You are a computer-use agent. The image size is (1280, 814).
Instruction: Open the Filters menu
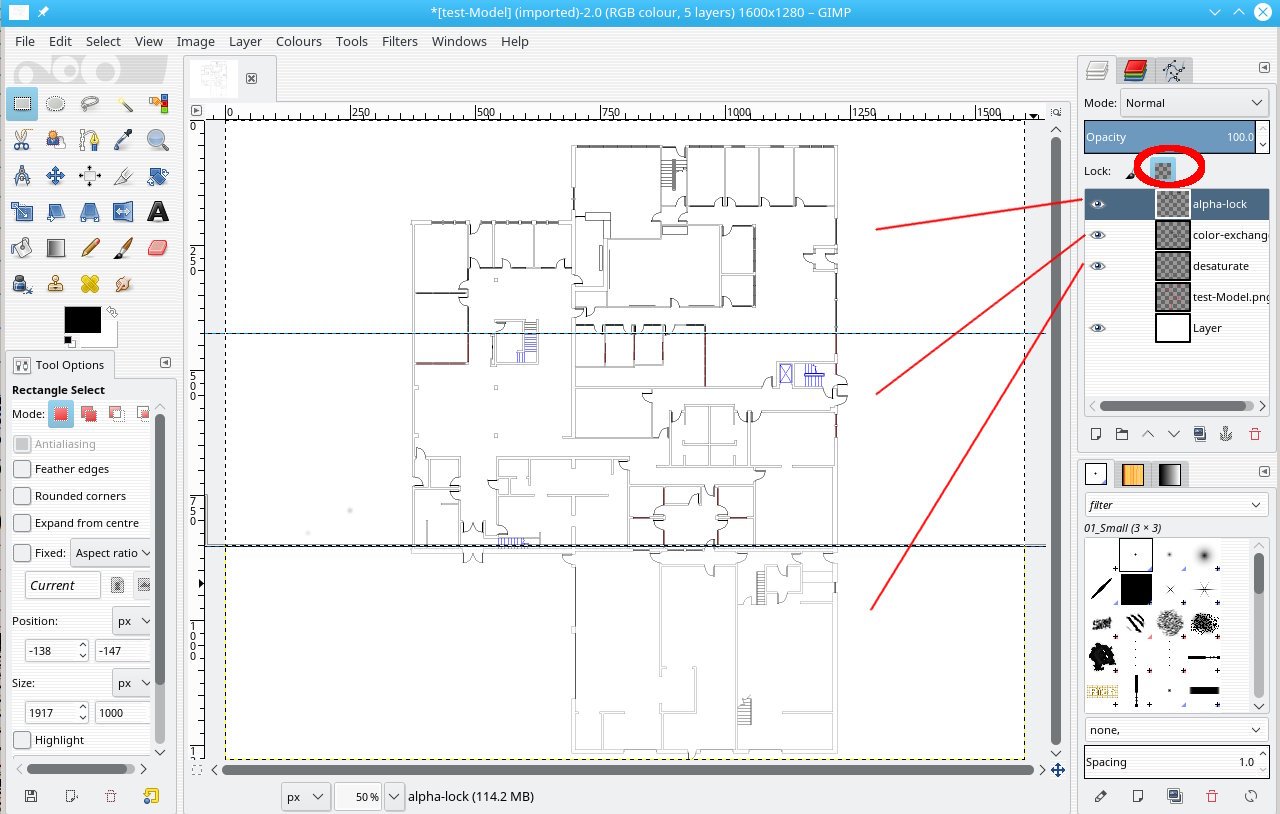(400, 41)
